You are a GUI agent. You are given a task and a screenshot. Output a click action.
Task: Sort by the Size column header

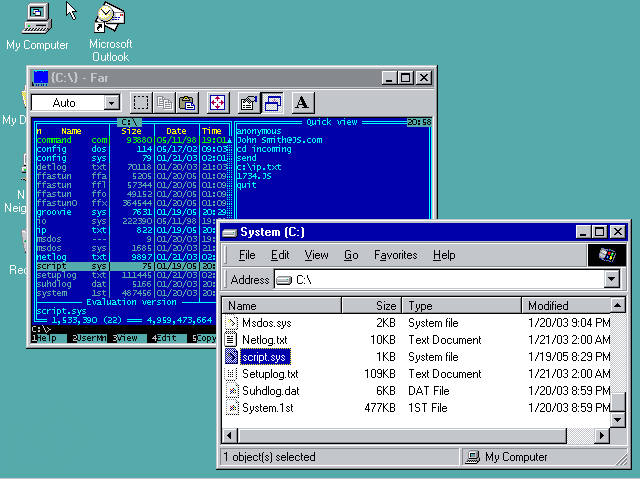[371, 305]
